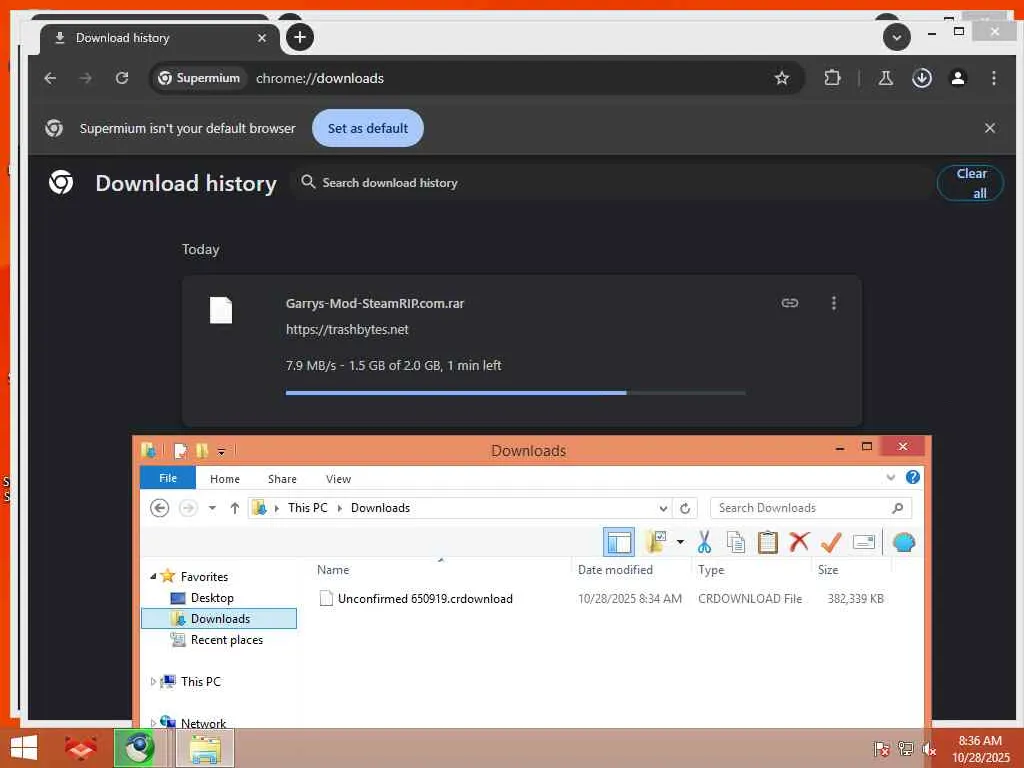Open Explorer help question mark
The width and height of the screenshot is (1024, 768).
[912, 477]
